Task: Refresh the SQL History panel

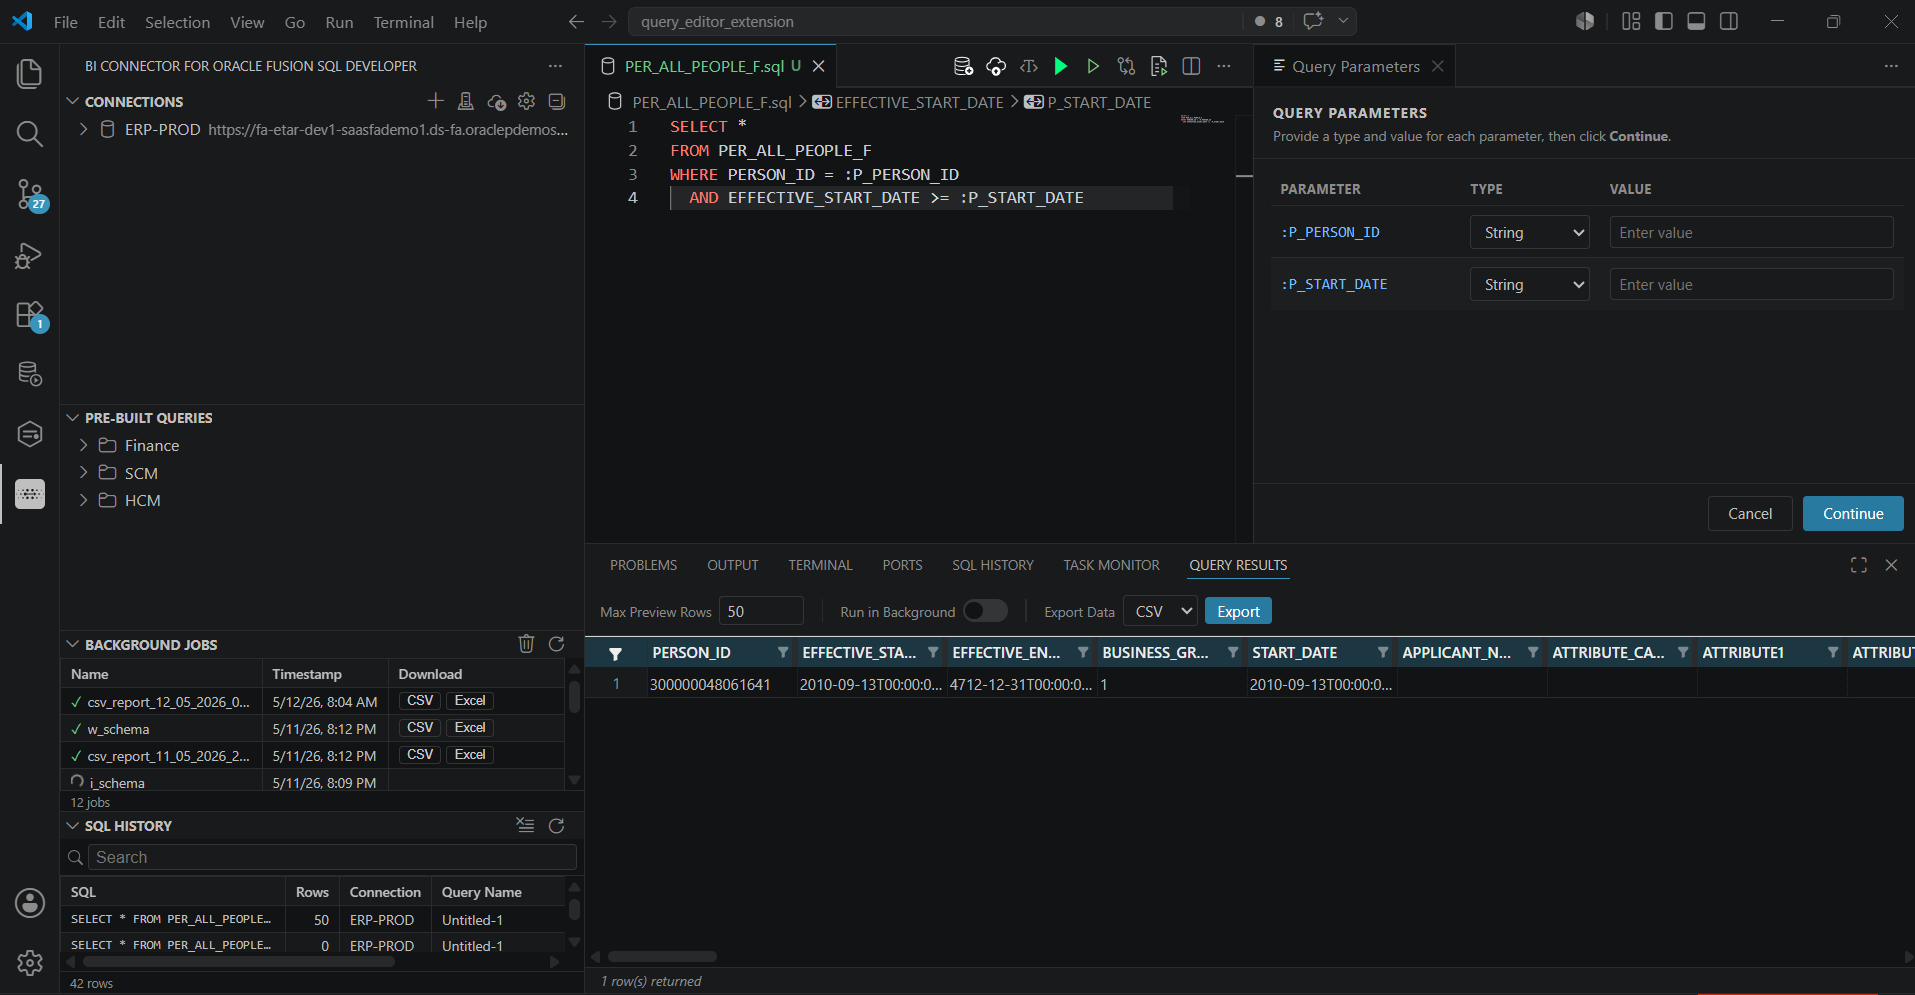Action: (557, 825)
